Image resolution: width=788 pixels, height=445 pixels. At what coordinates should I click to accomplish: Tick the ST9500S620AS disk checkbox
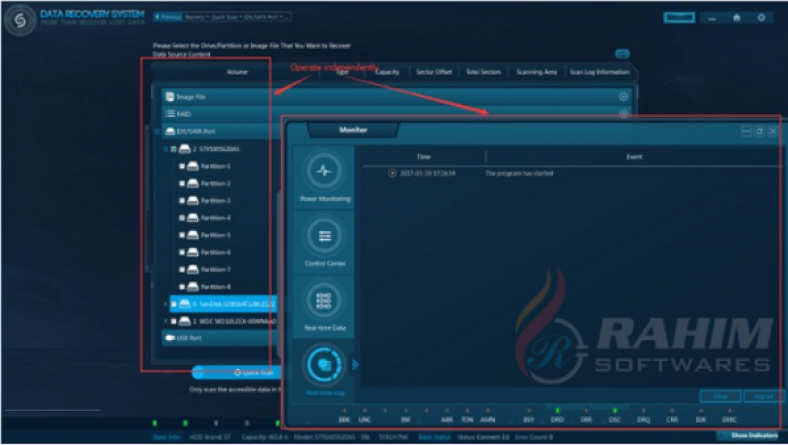(174, 149)
